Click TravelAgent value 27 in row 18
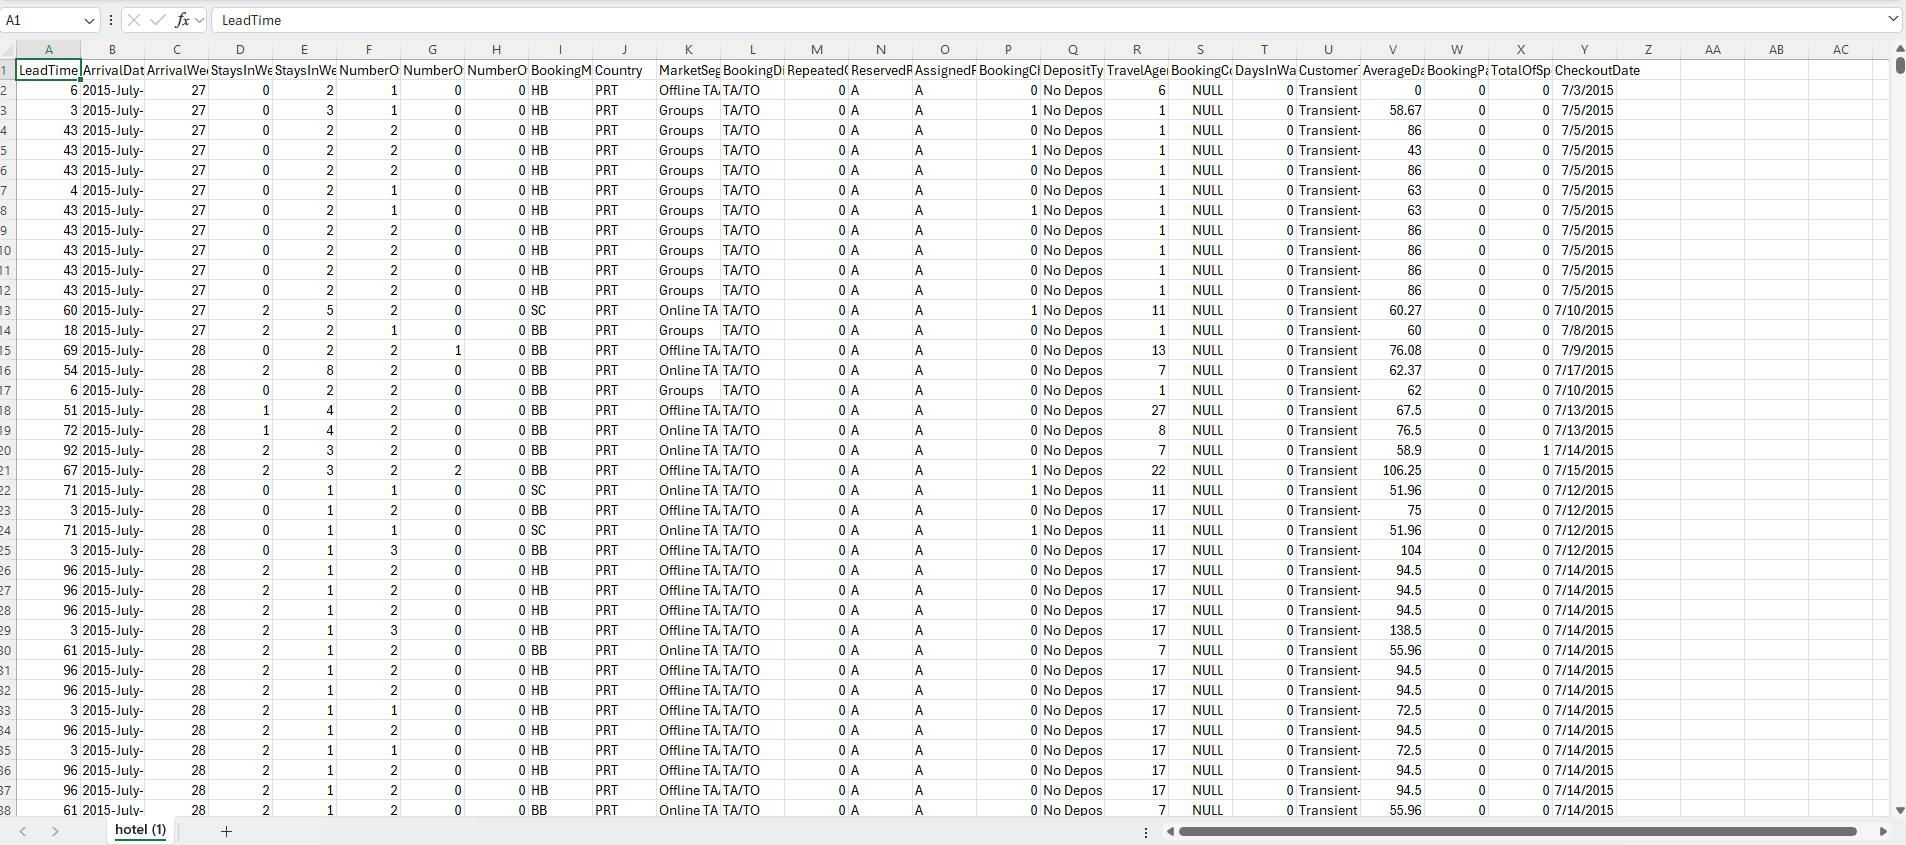 pos(1136,410)
